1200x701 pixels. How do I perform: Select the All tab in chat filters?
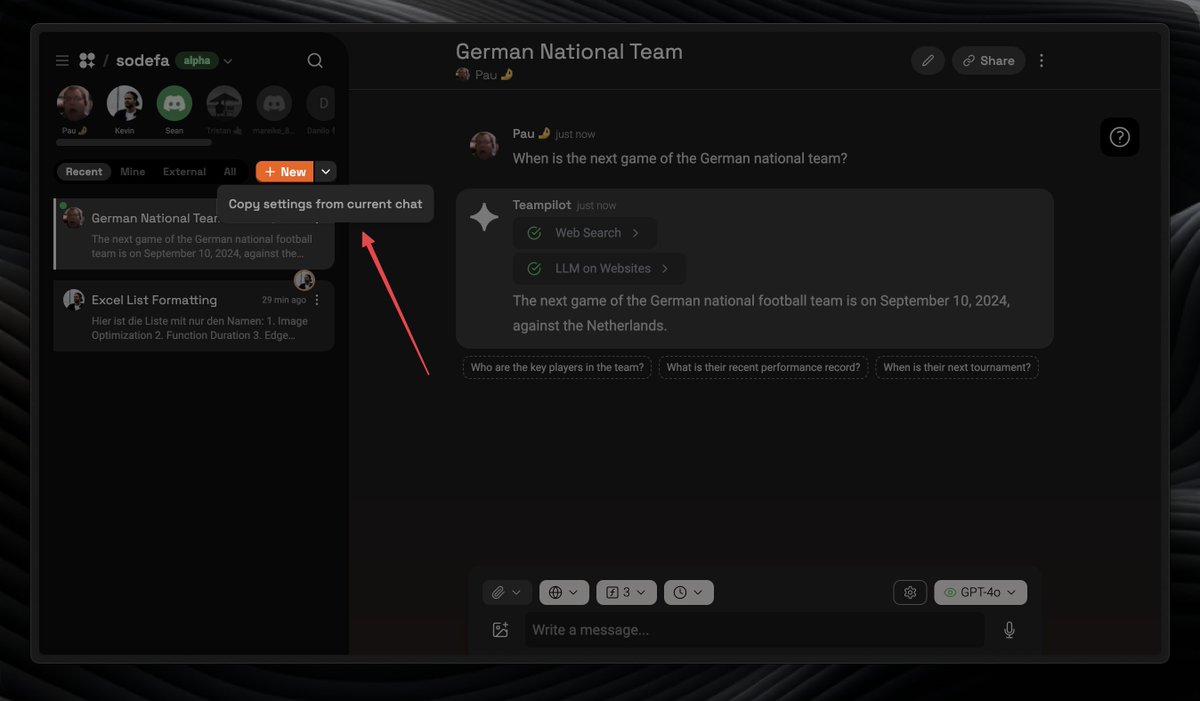point(230,171)
